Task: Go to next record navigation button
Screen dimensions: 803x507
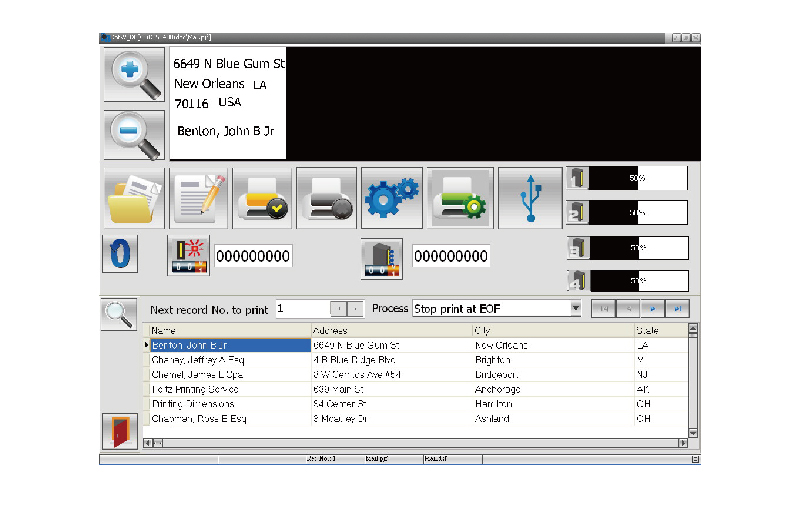Action: [x=653, y=309]
